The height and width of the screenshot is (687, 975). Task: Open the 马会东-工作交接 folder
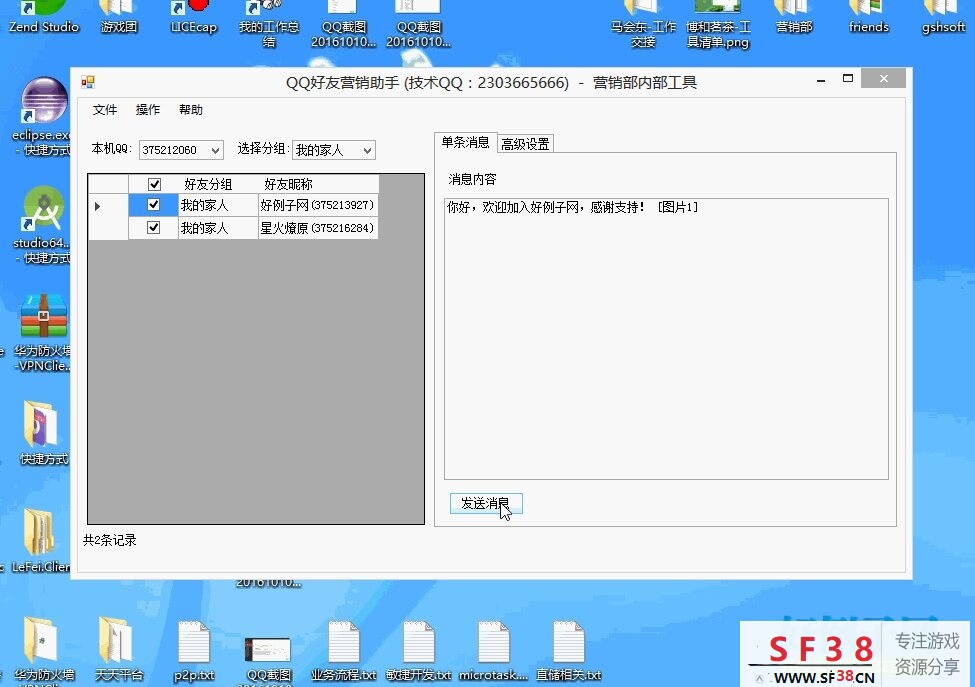[642, 24]
